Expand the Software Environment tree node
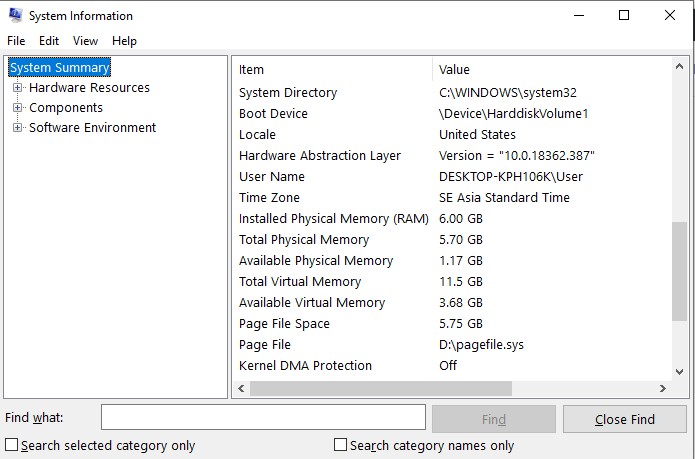 tap(17, 128)
